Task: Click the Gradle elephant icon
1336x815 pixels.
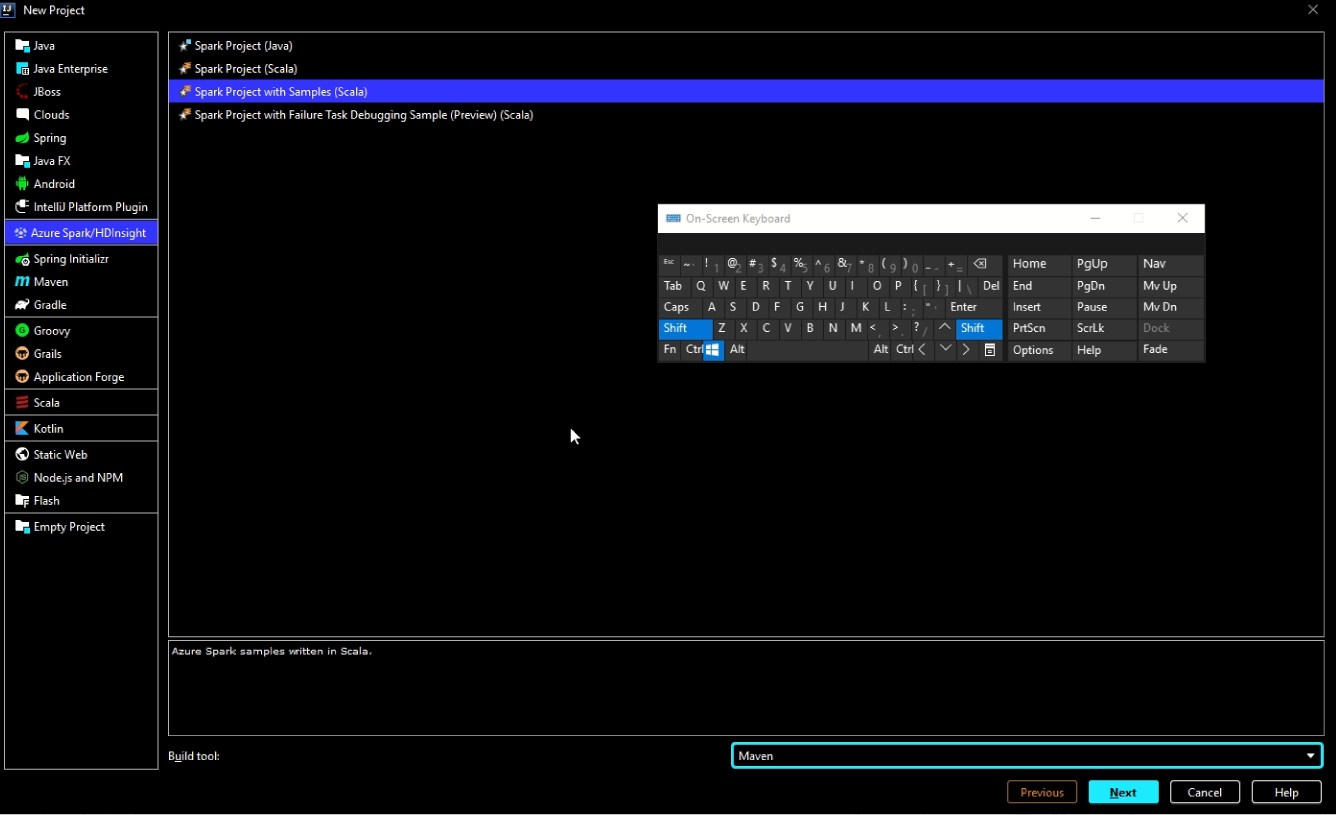Action: click(x=22, y=305)
